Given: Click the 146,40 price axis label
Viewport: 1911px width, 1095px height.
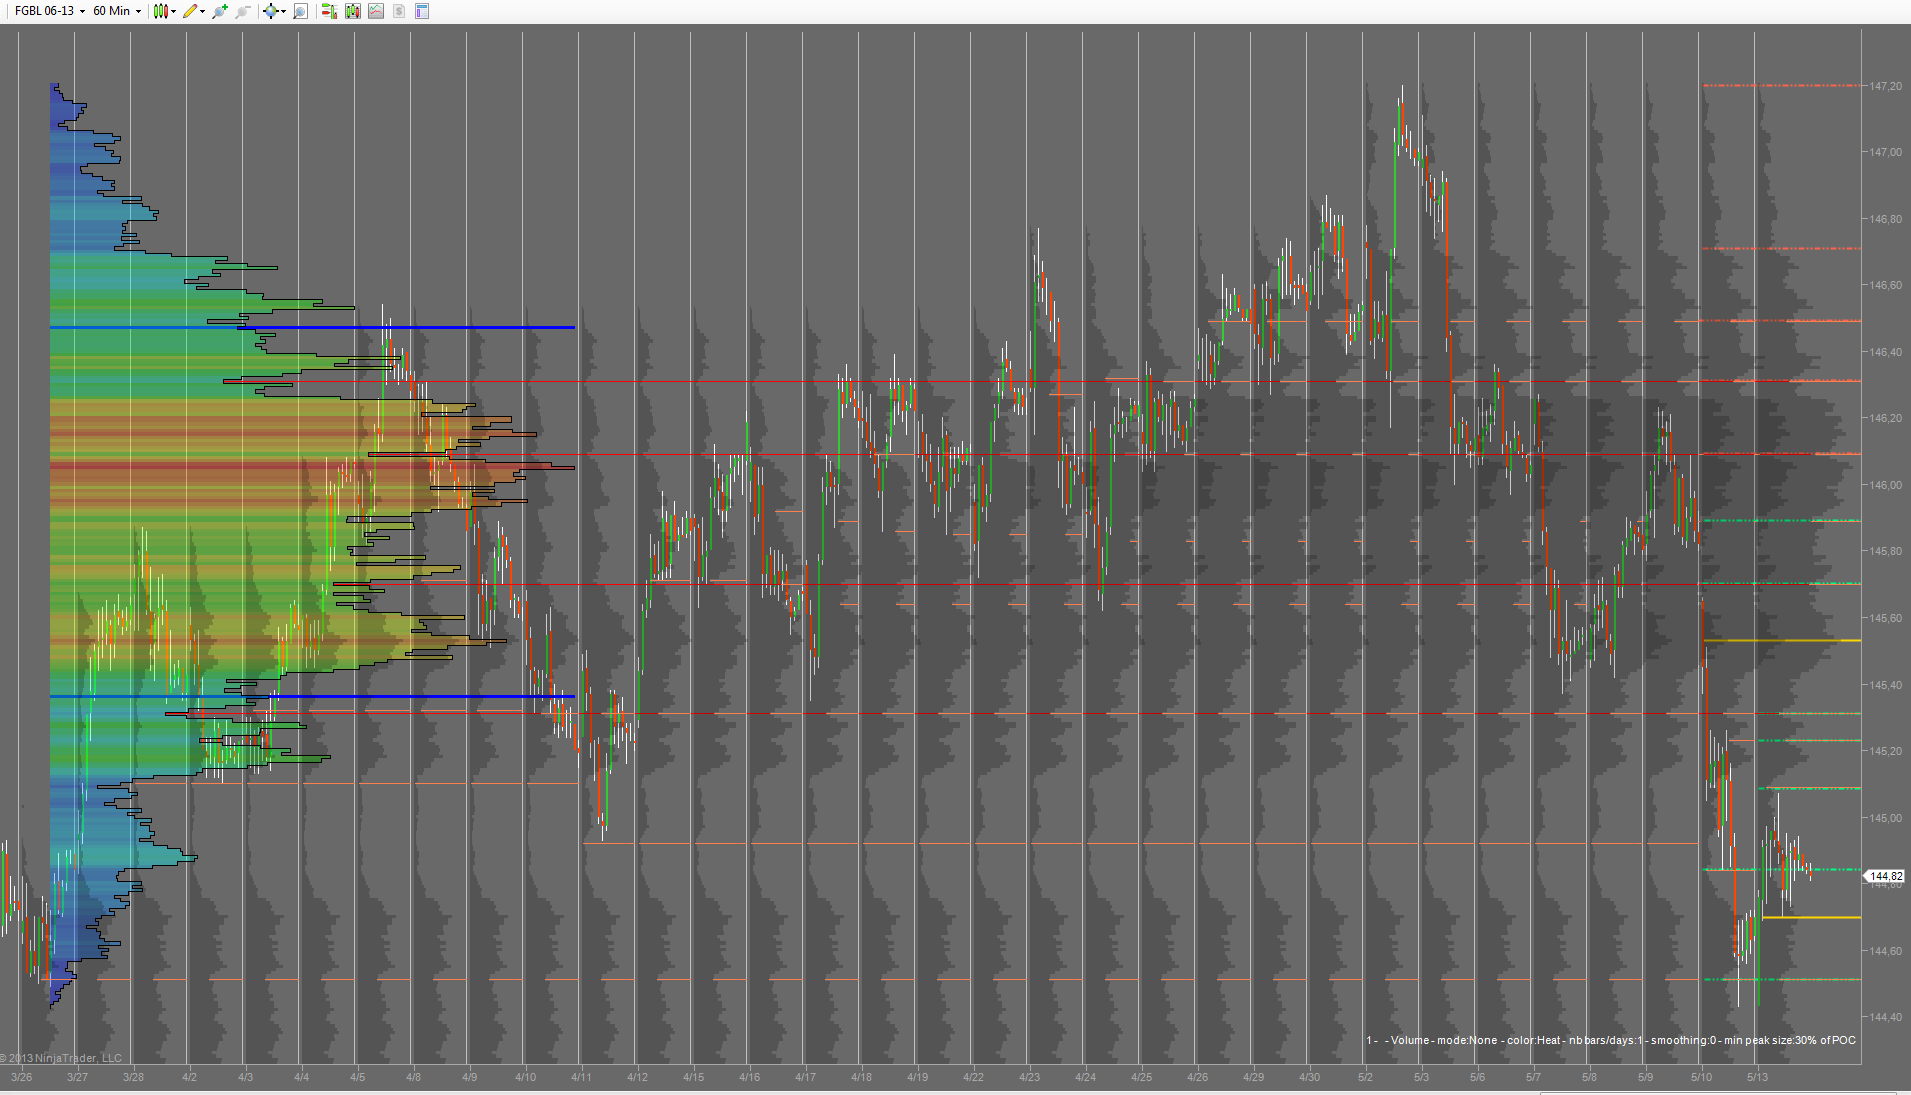Looking at the screenshot, I should [1886, 352].
